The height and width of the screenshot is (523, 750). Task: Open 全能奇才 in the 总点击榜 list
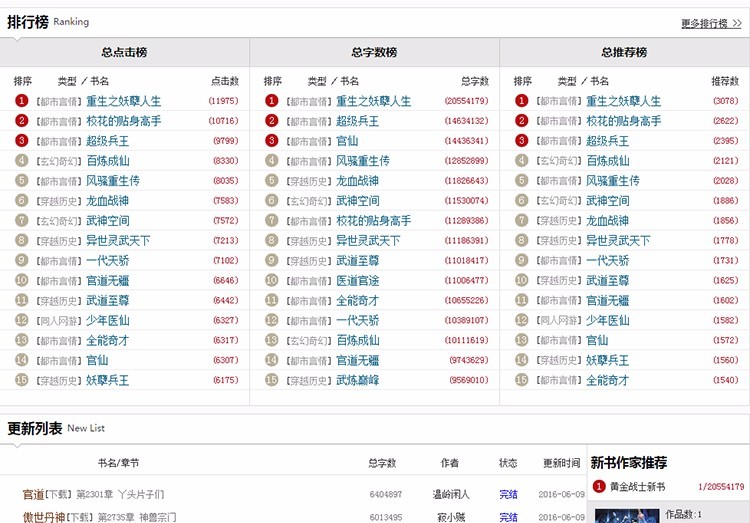108,341
